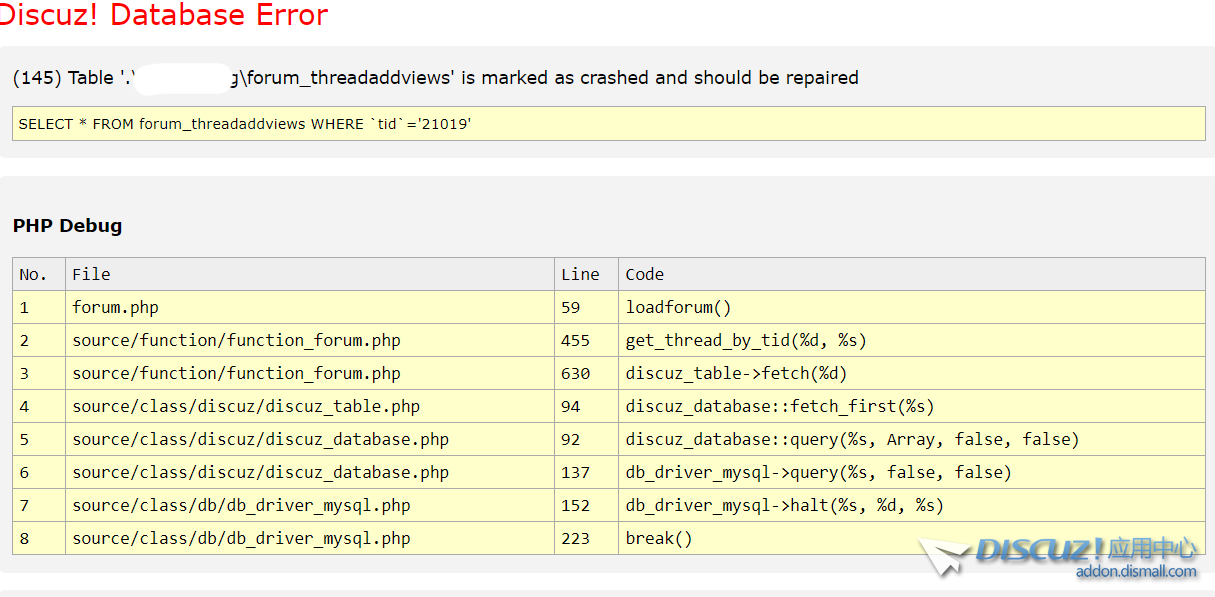The height and width of the screenshot is (597, 1215).
Task: Select the loadforum() code cell
Action: [678, 307]
